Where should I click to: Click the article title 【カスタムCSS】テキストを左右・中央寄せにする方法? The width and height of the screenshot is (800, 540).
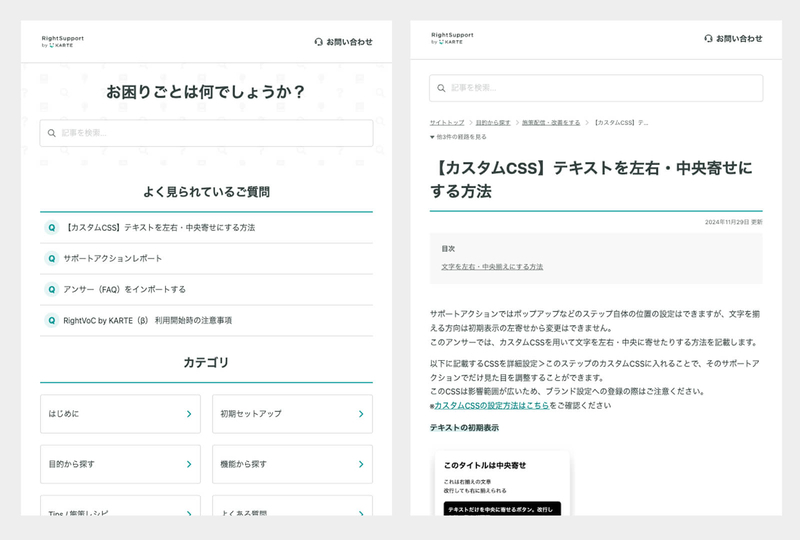[591, 179]
